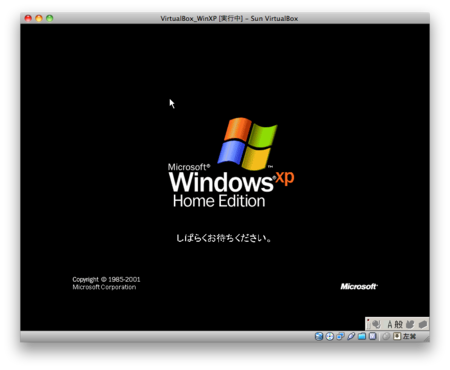
Task: Close the VirtualBox window with red button
Action: [x=28, y=18]
